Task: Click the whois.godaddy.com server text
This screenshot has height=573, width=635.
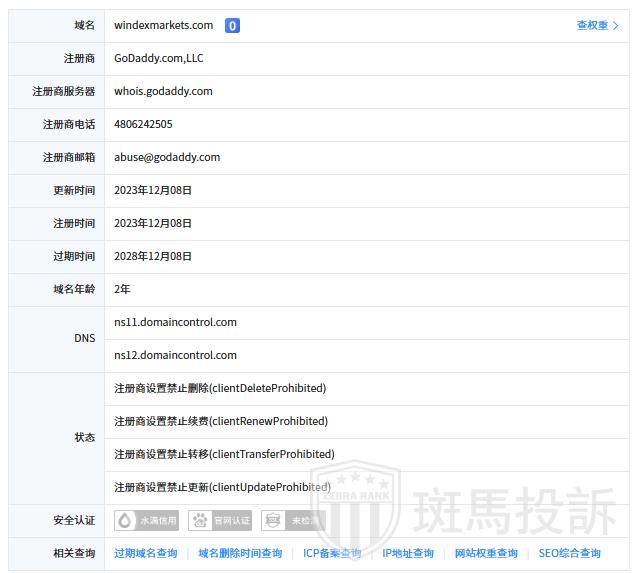Action: [x=163, y=91]
